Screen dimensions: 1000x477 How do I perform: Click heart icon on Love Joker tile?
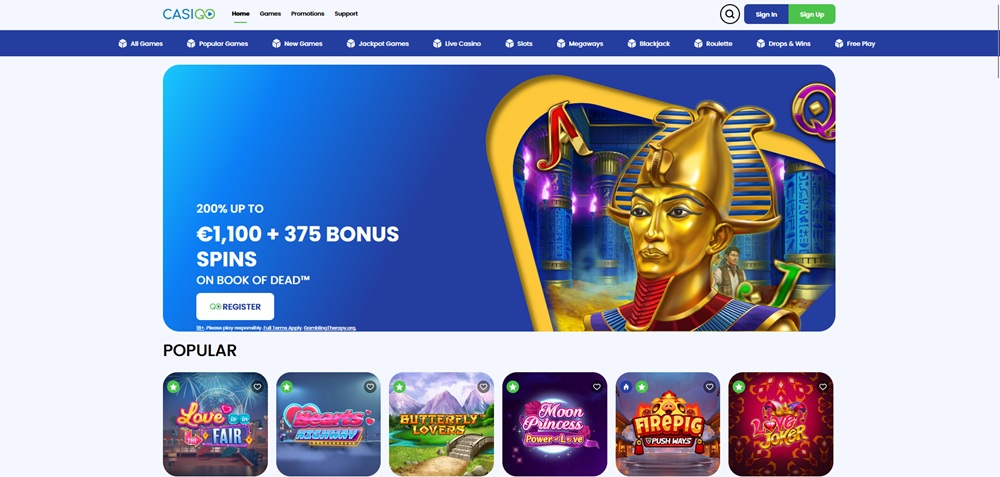pyautogui.click(x=823, y=386)
